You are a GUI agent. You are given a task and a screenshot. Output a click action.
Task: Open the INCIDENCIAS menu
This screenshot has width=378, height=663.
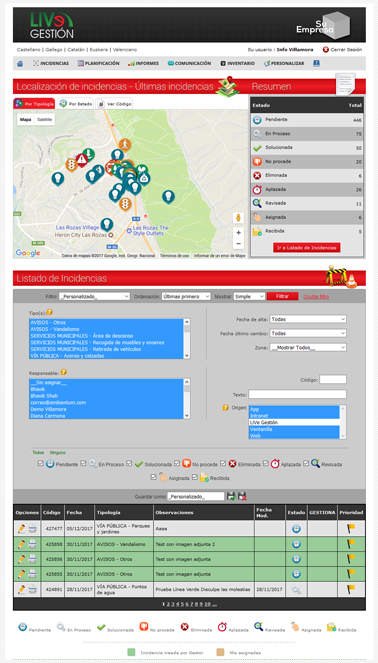pos(51,63)
